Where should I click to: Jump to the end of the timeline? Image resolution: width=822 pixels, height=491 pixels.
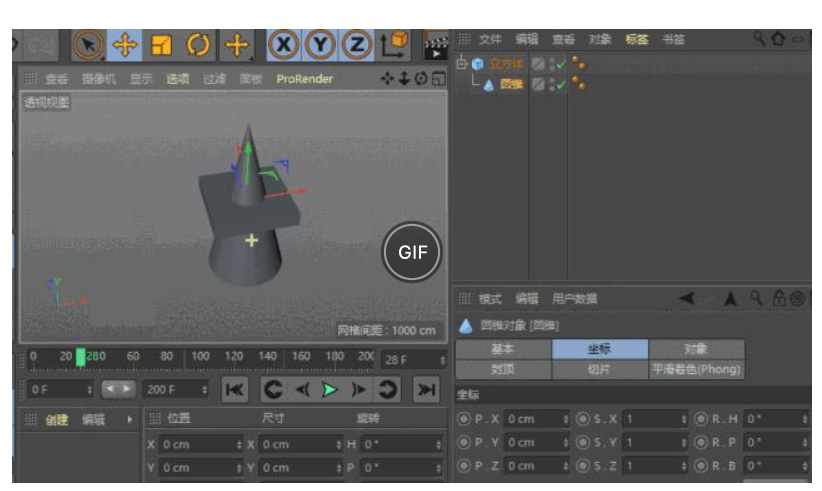pyautogui.click(x=427, y=390)
